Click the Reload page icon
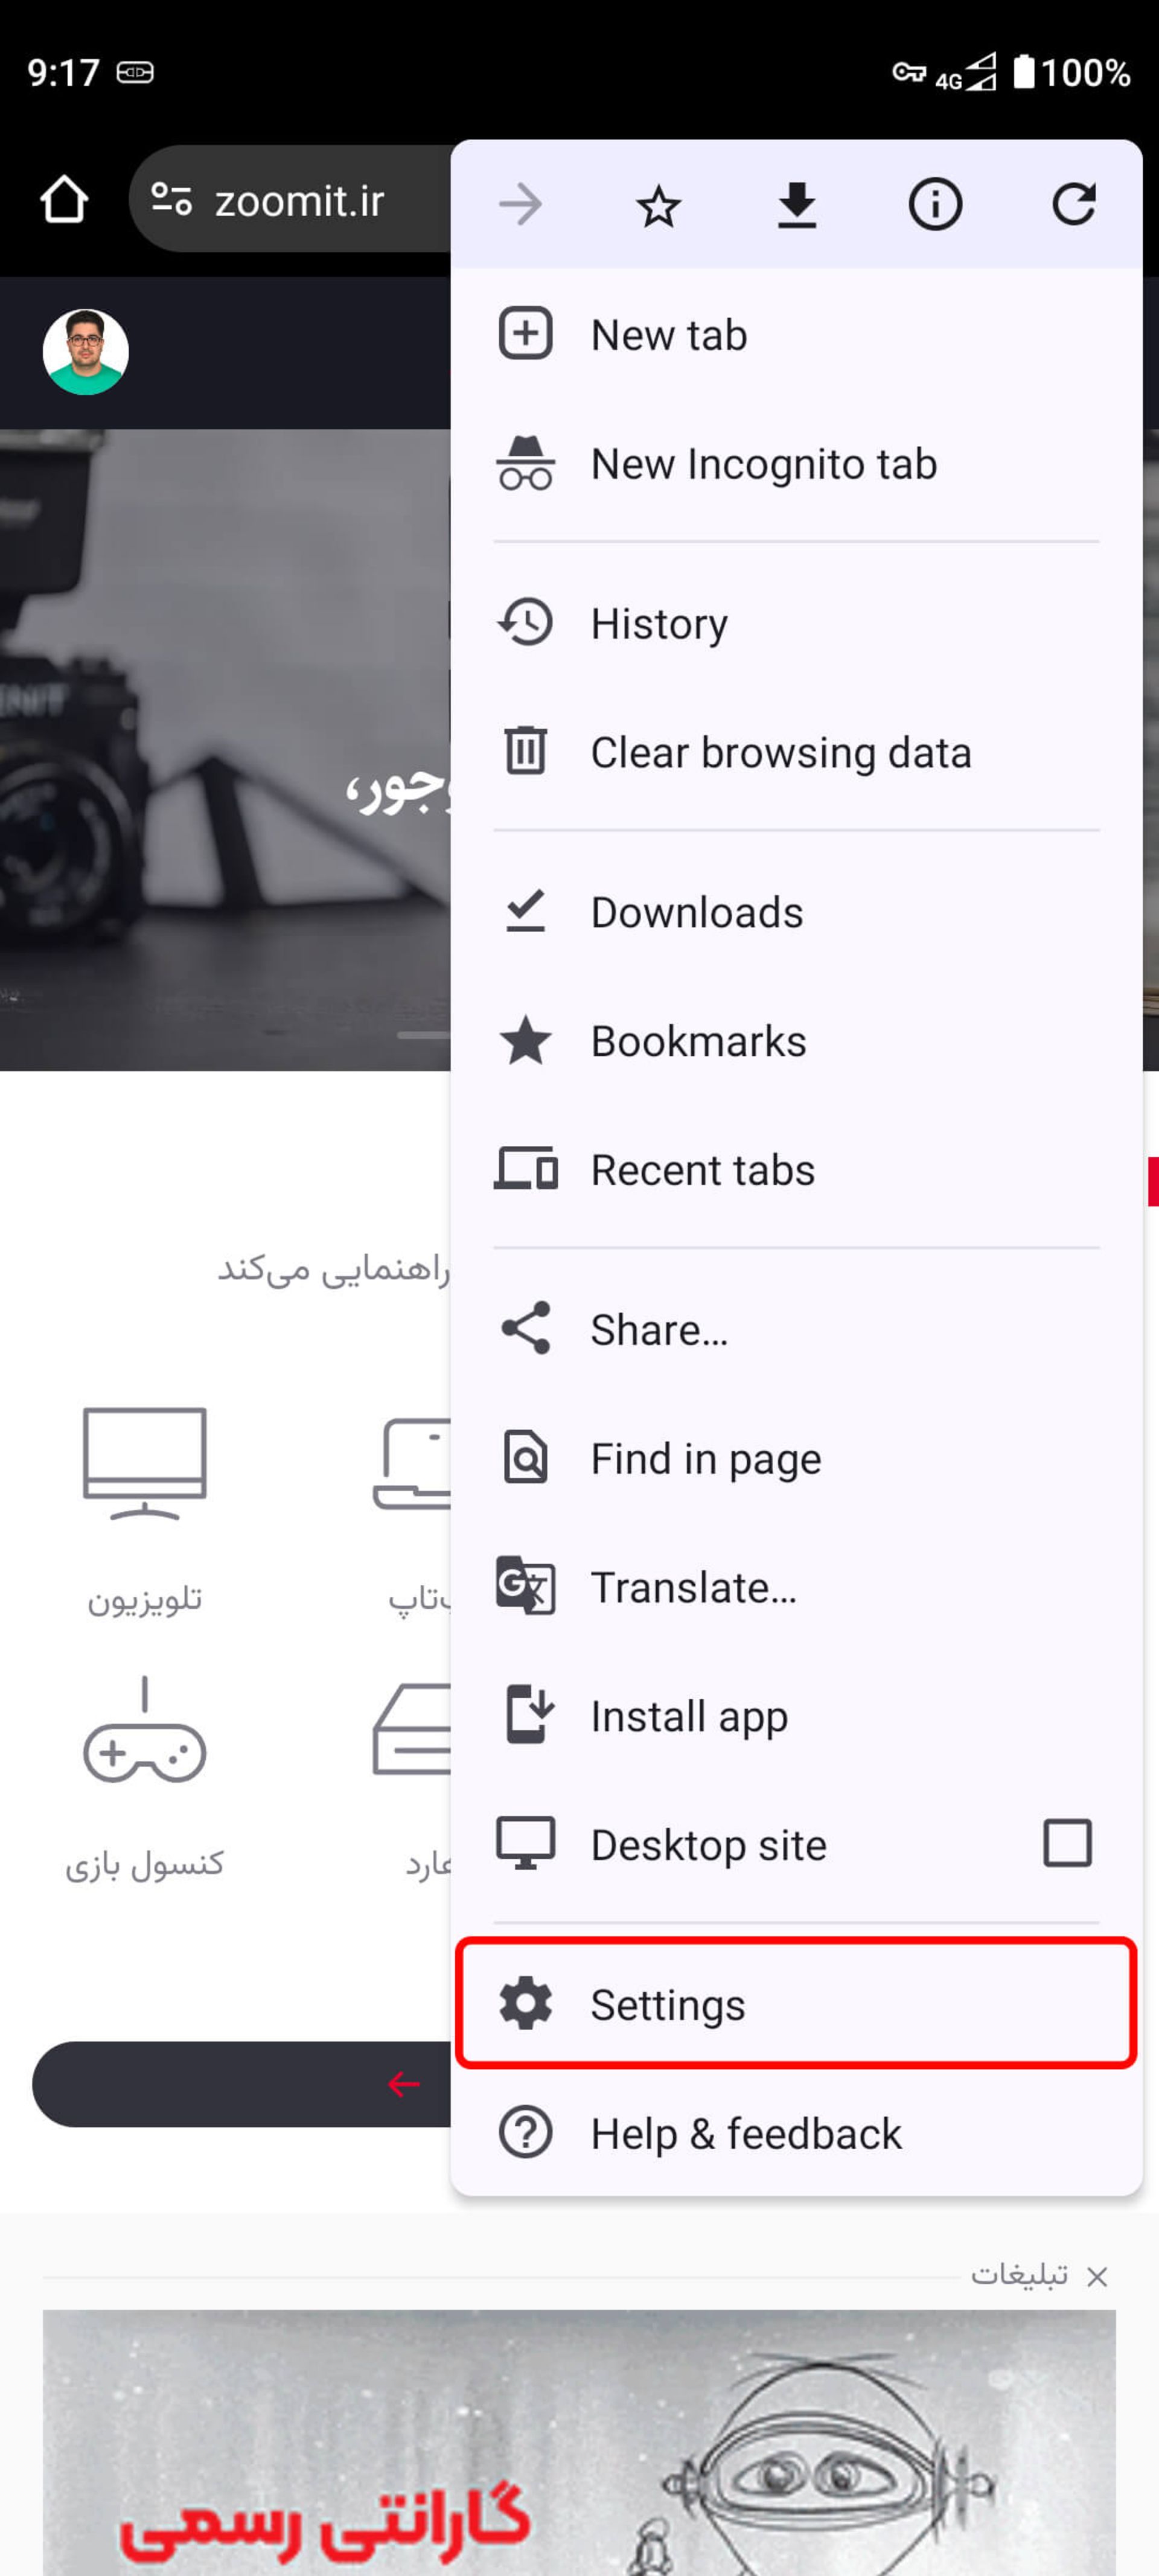The image size is (1159, 2576). (1075, 202)
